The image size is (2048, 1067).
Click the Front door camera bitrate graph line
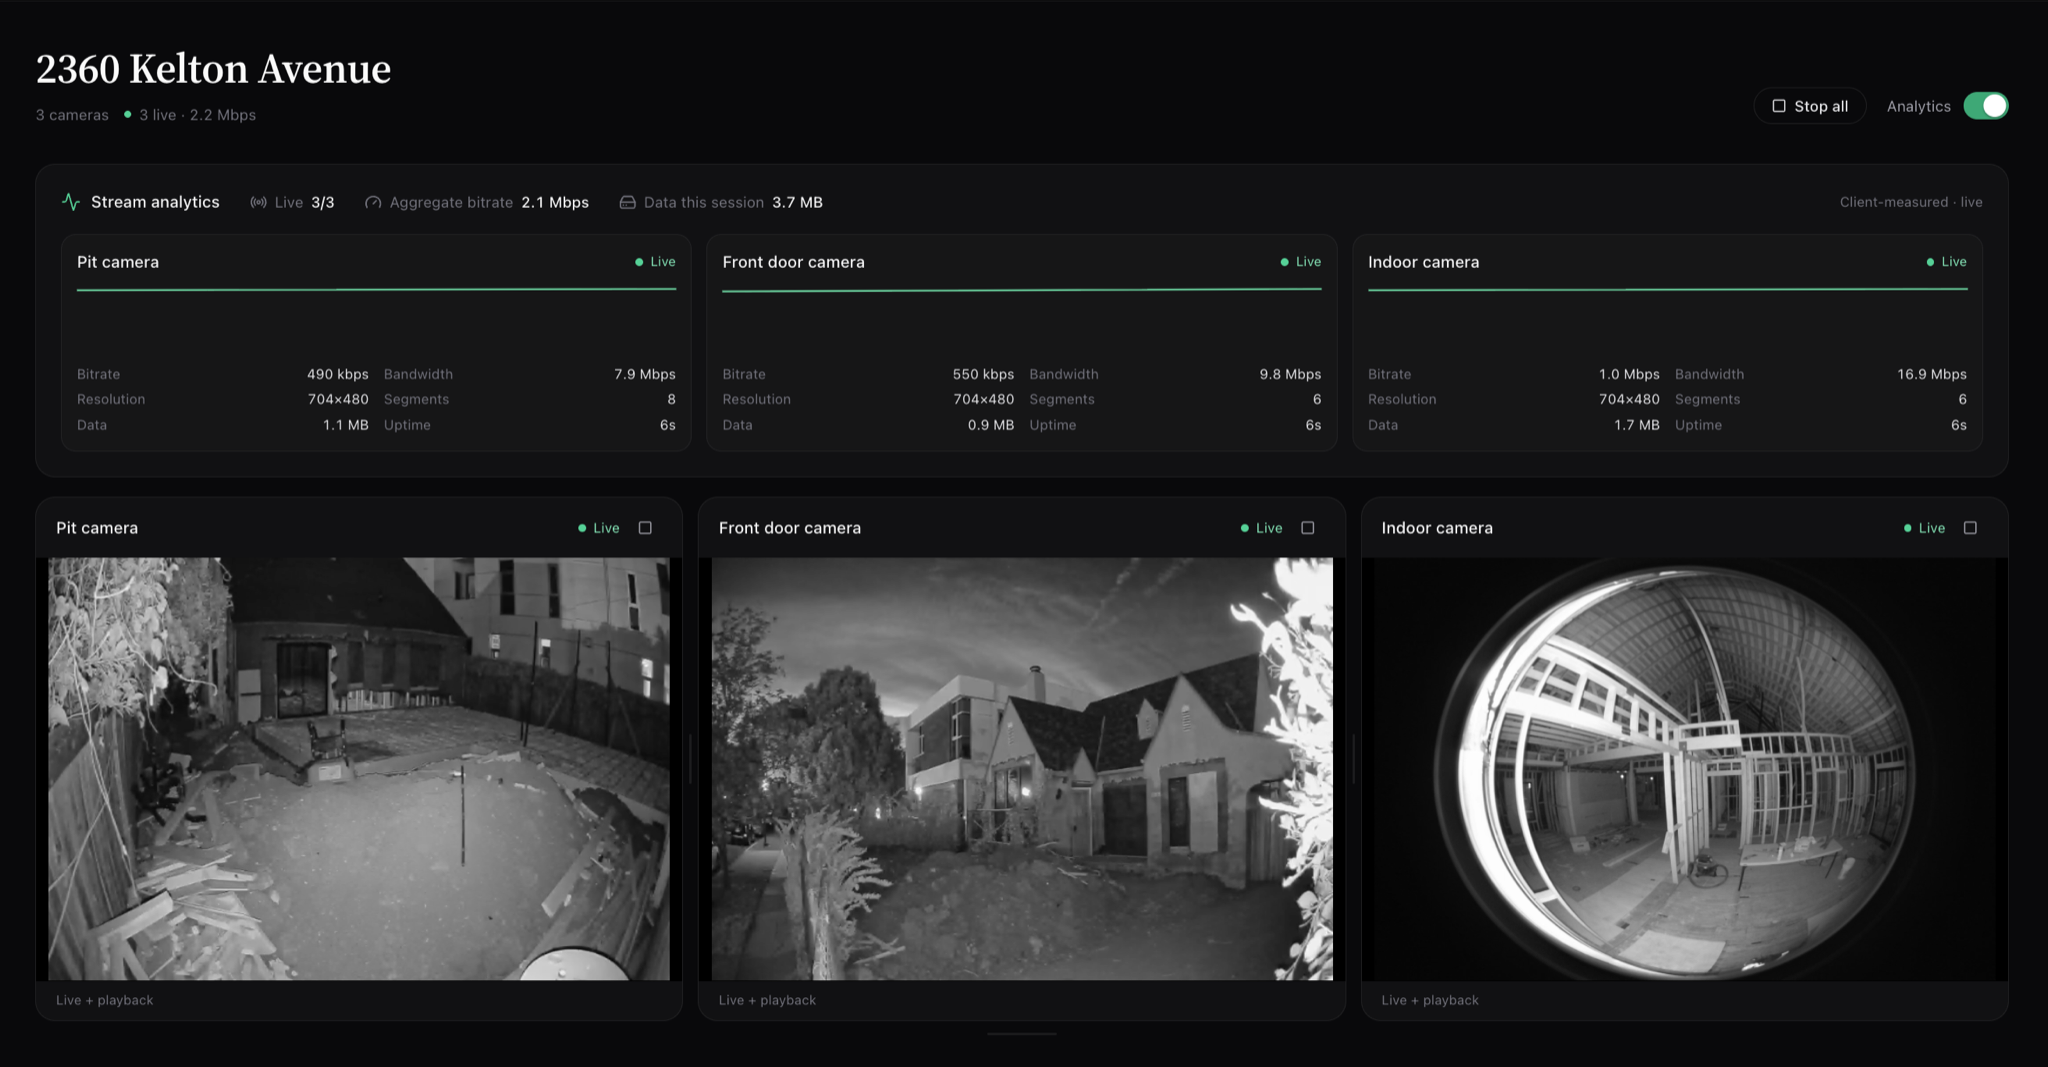click(1022, 290)
